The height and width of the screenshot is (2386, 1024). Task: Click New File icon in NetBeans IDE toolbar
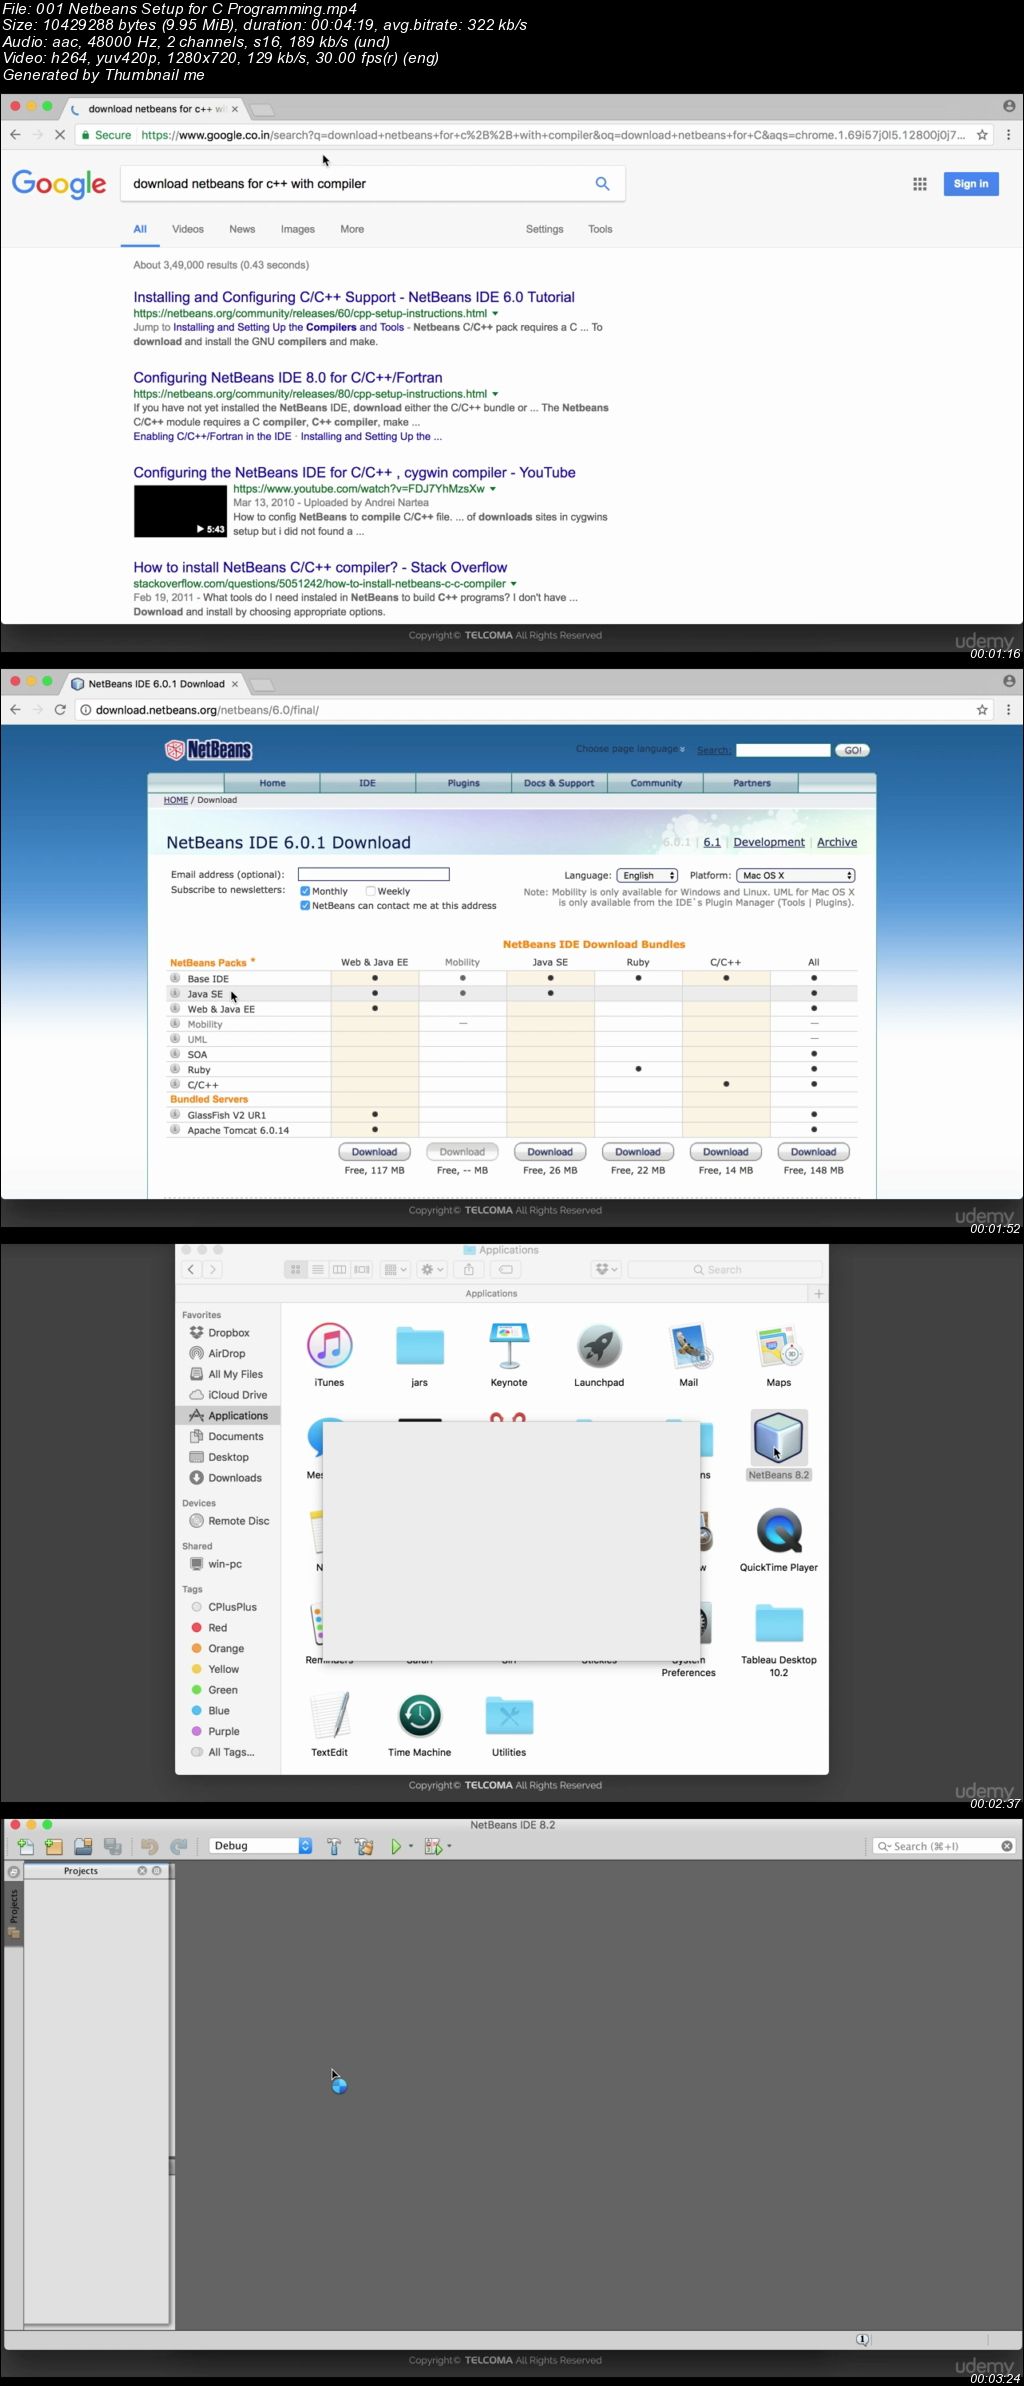coord(25,1846)
